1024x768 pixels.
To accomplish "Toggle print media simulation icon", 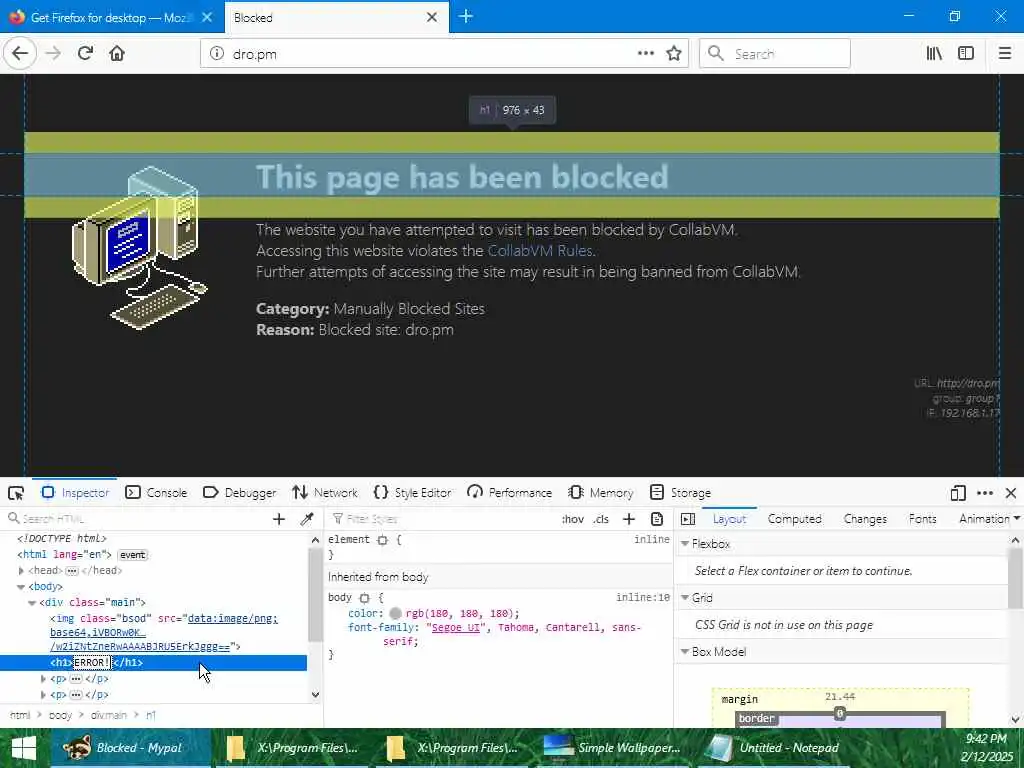I will (x=657, y=519).
